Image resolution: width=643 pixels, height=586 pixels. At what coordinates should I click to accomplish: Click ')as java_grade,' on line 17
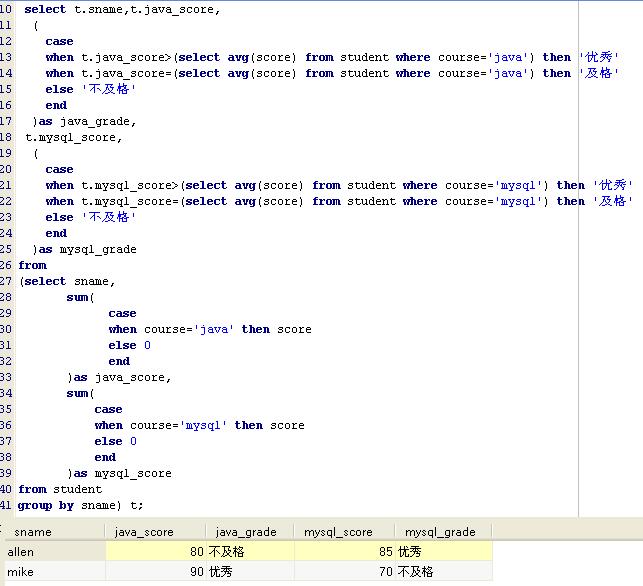click(84, 121)
